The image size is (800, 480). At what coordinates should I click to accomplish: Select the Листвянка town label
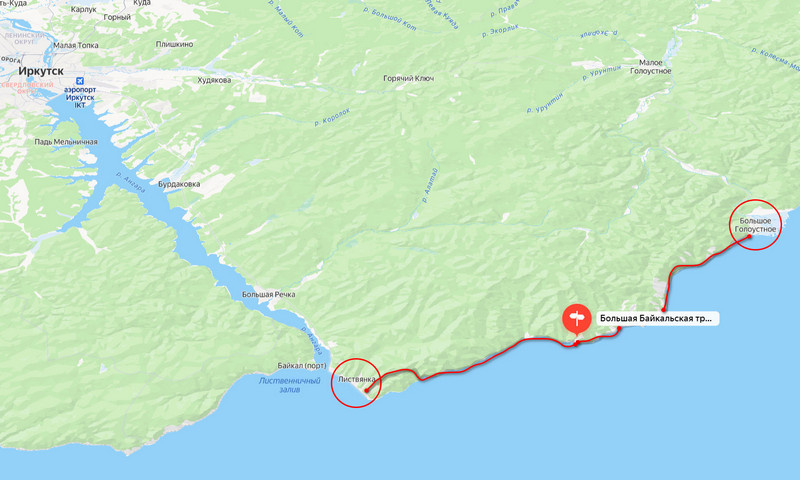coord(357,379)
